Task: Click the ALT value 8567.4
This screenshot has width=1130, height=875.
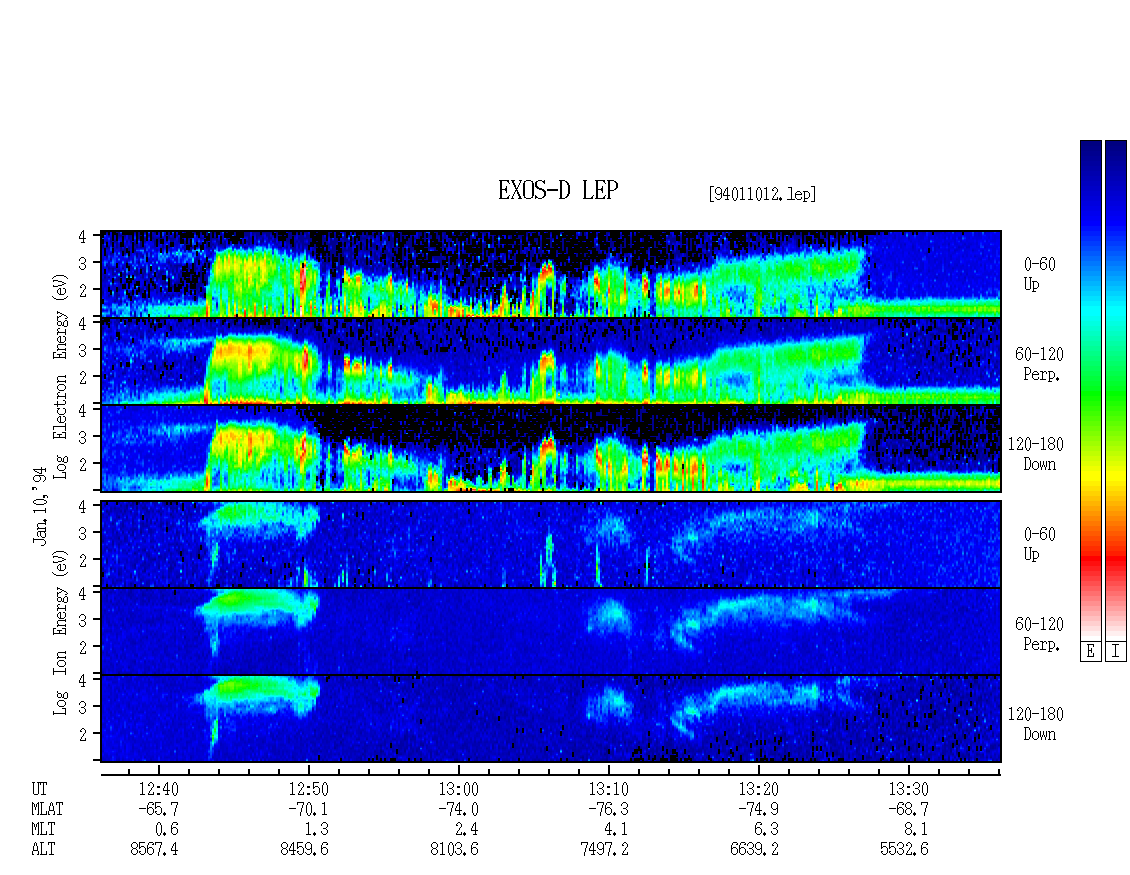Action: [154, 850]
